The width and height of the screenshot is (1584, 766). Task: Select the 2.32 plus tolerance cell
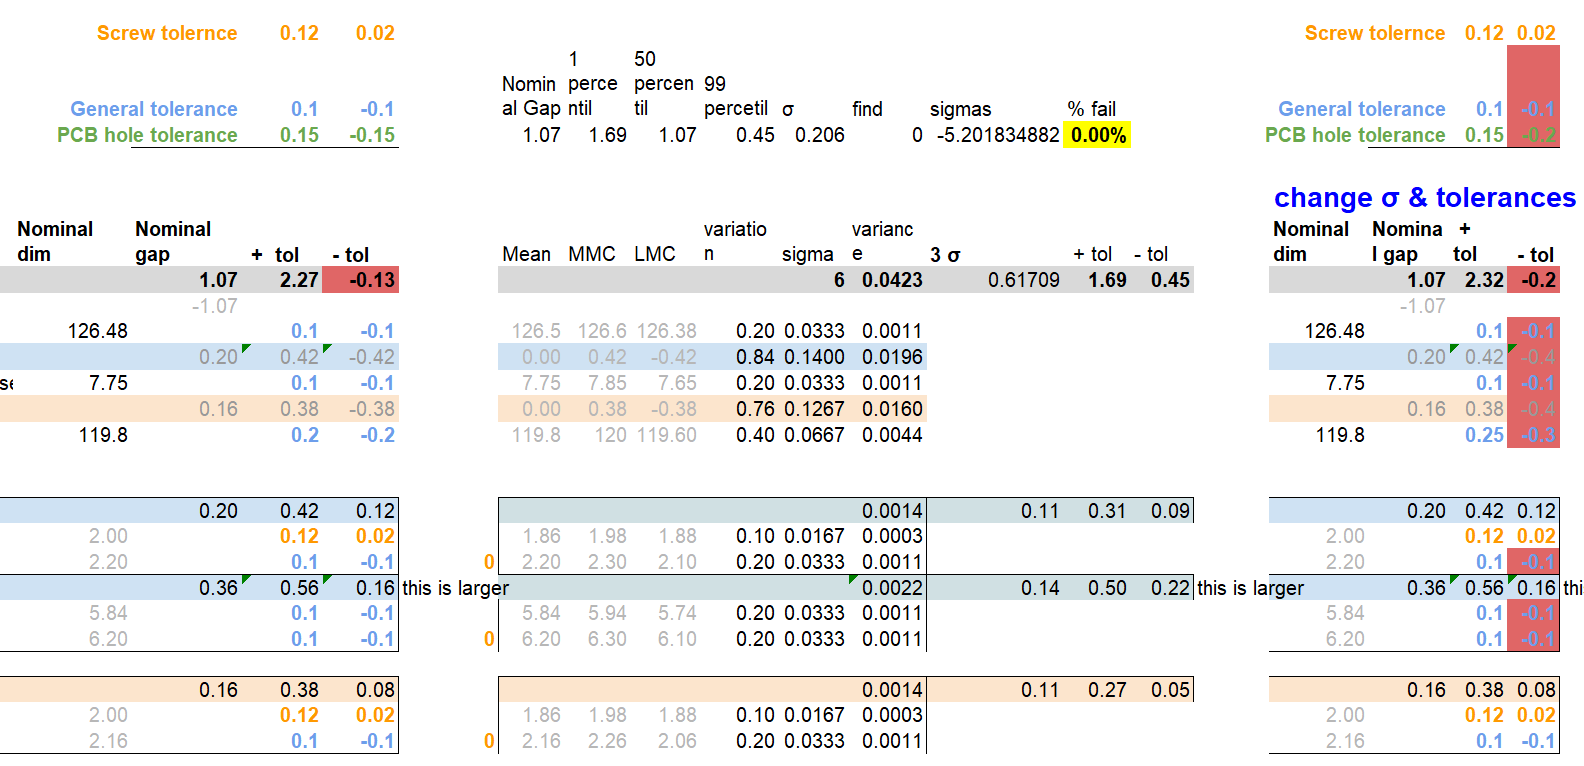coord(1483,280)
